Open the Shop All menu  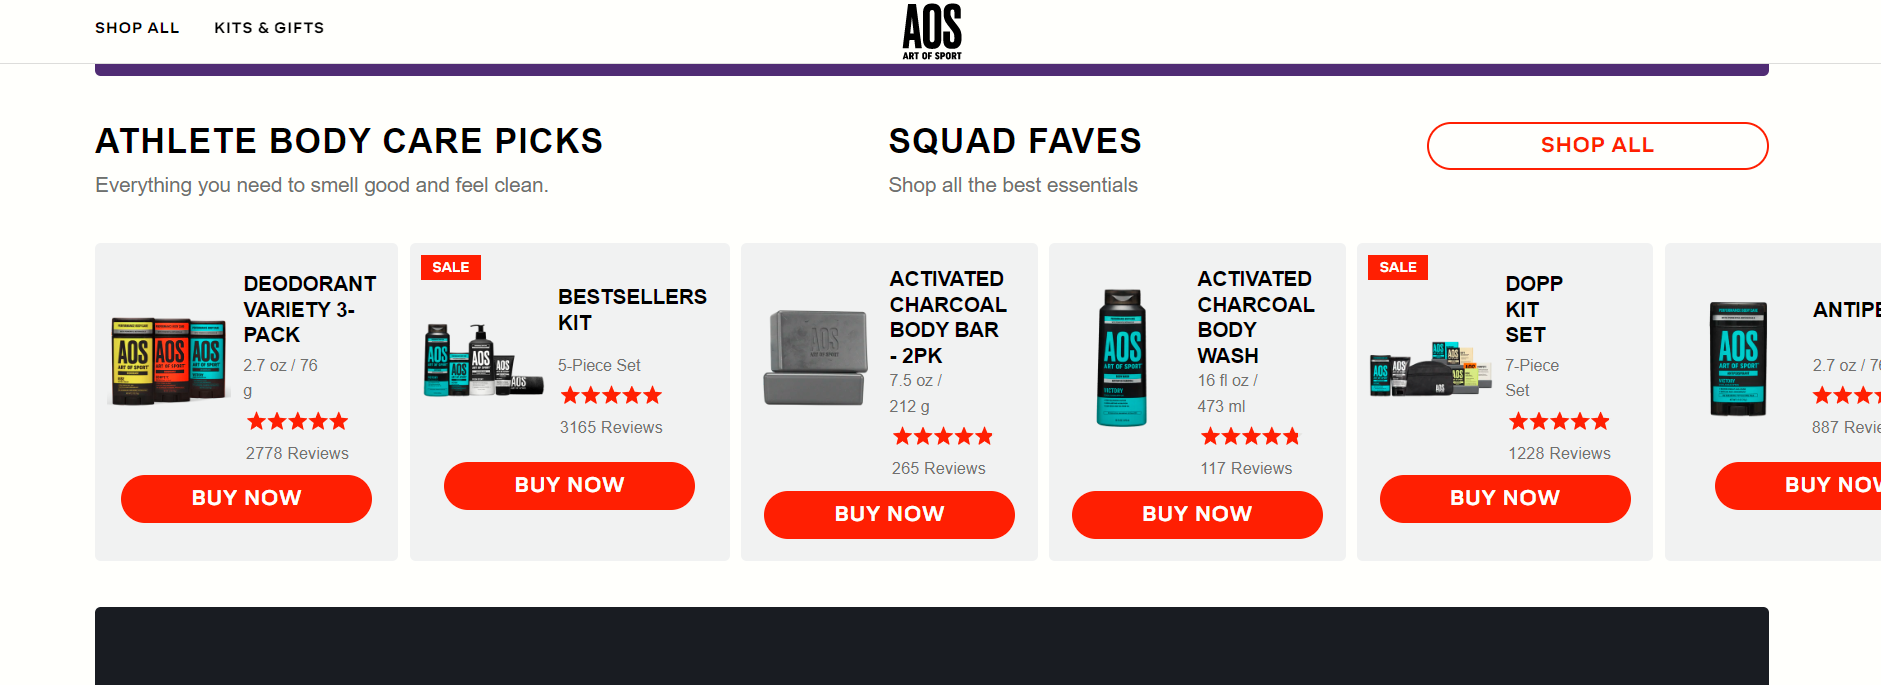[137, 28]
